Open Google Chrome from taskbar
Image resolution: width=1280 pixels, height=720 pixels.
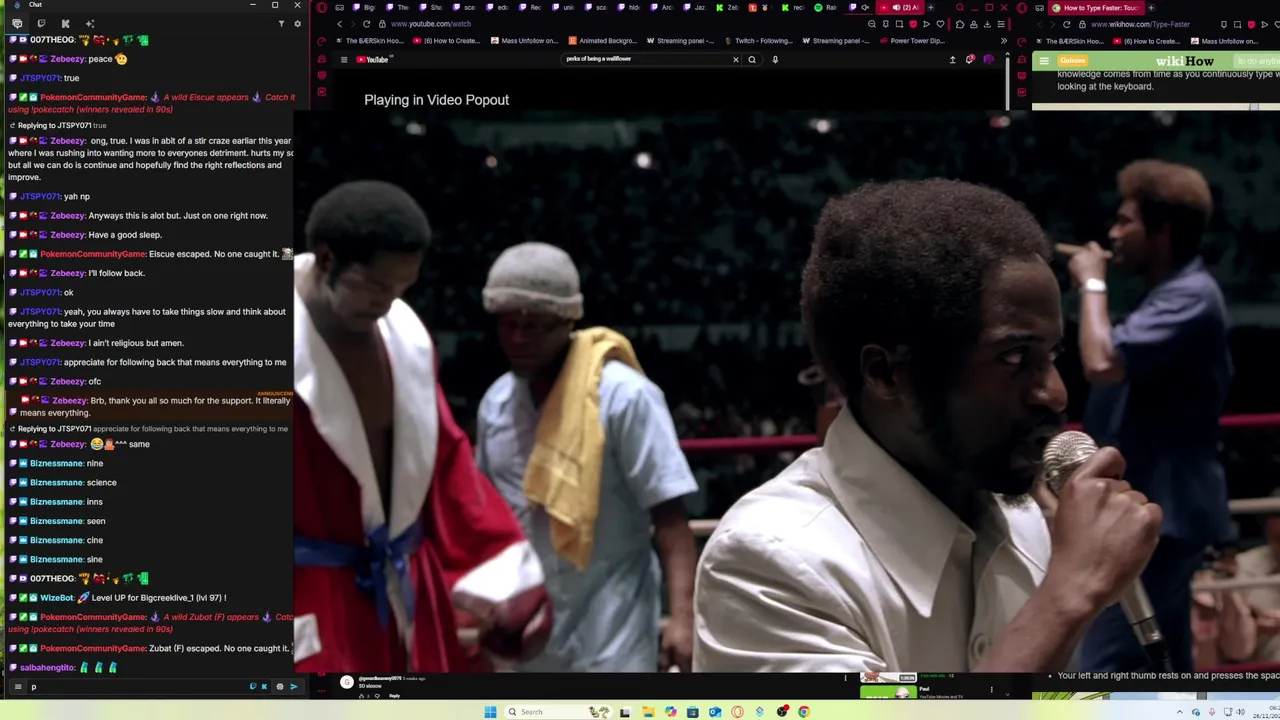(x=804, y=712)
